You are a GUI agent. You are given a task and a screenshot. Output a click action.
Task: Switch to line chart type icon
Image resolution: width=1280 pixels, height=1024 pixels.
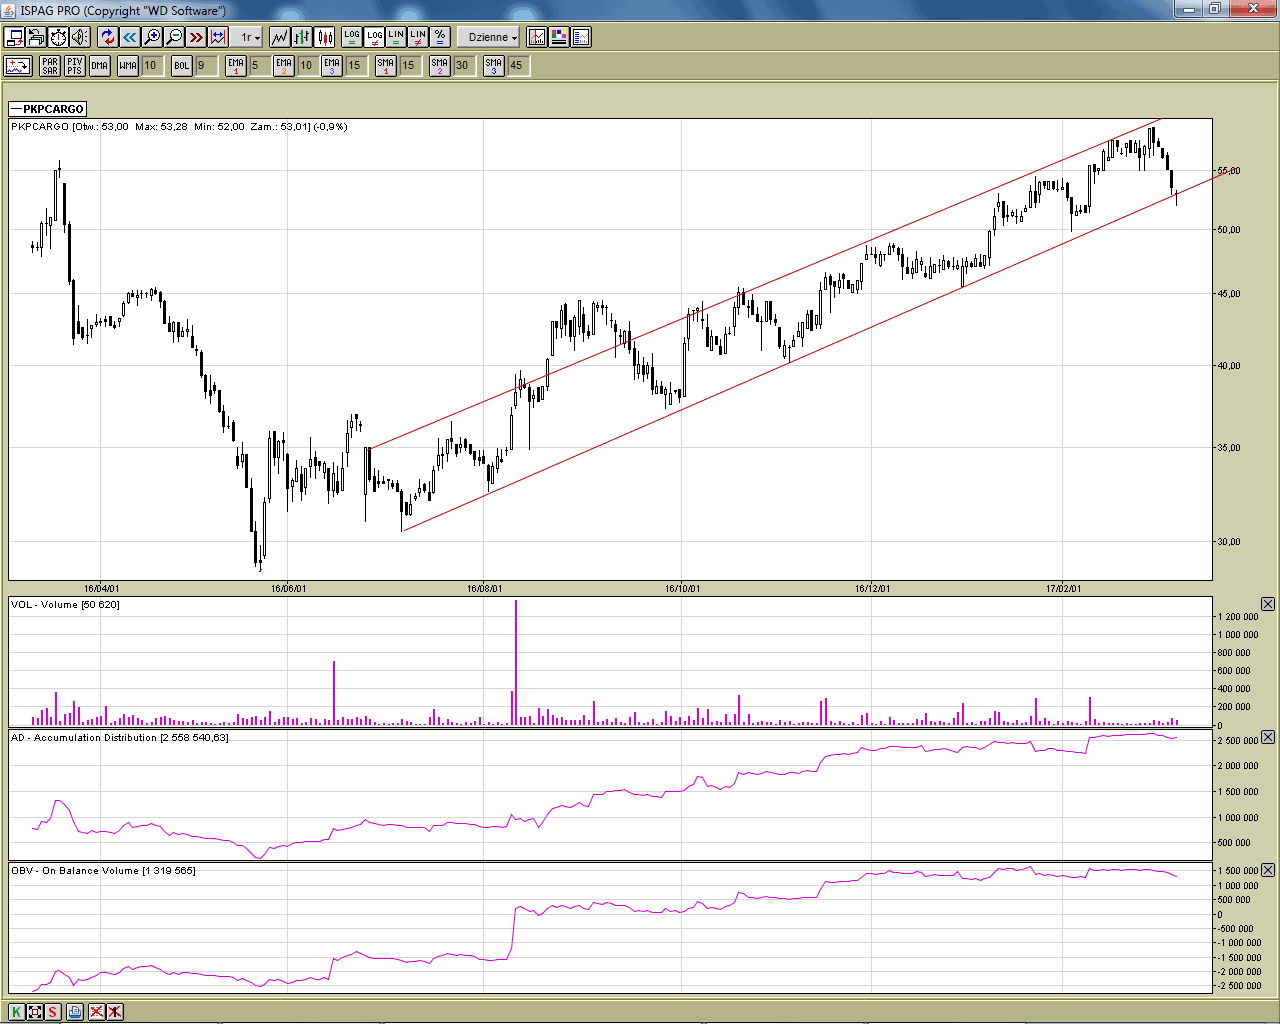coord(280,37)
